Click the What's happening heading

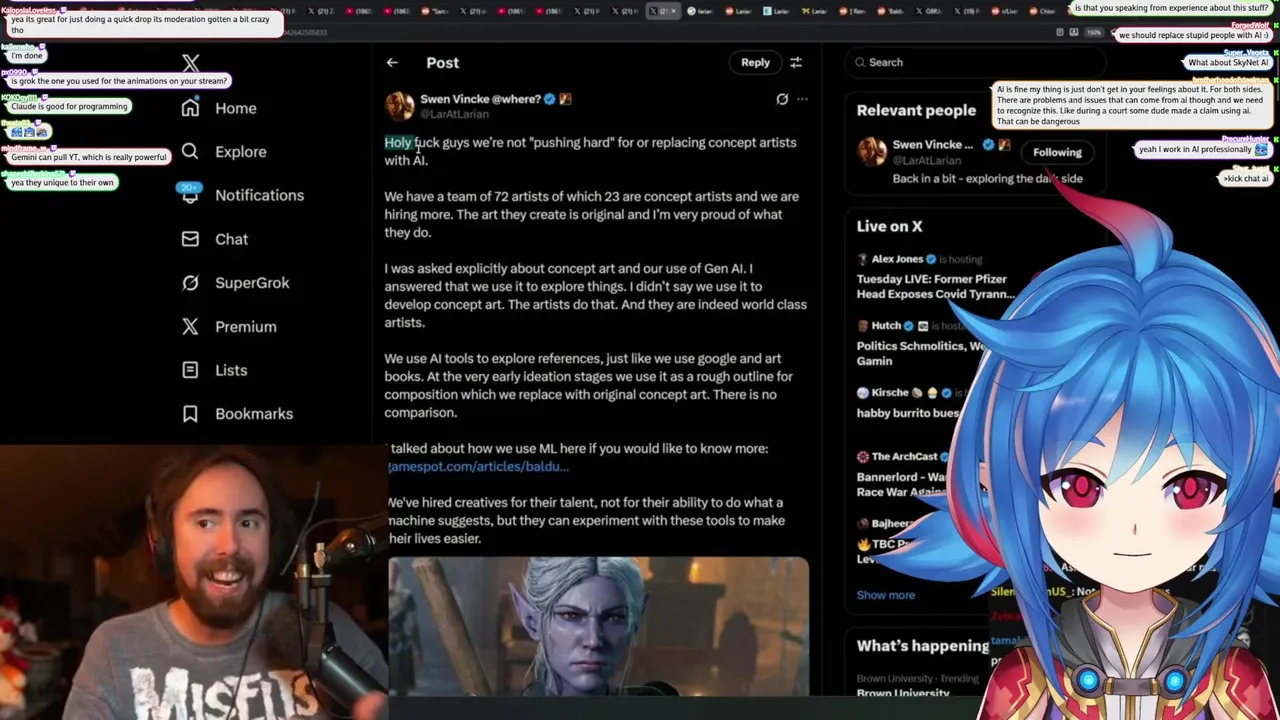point(922,646)
